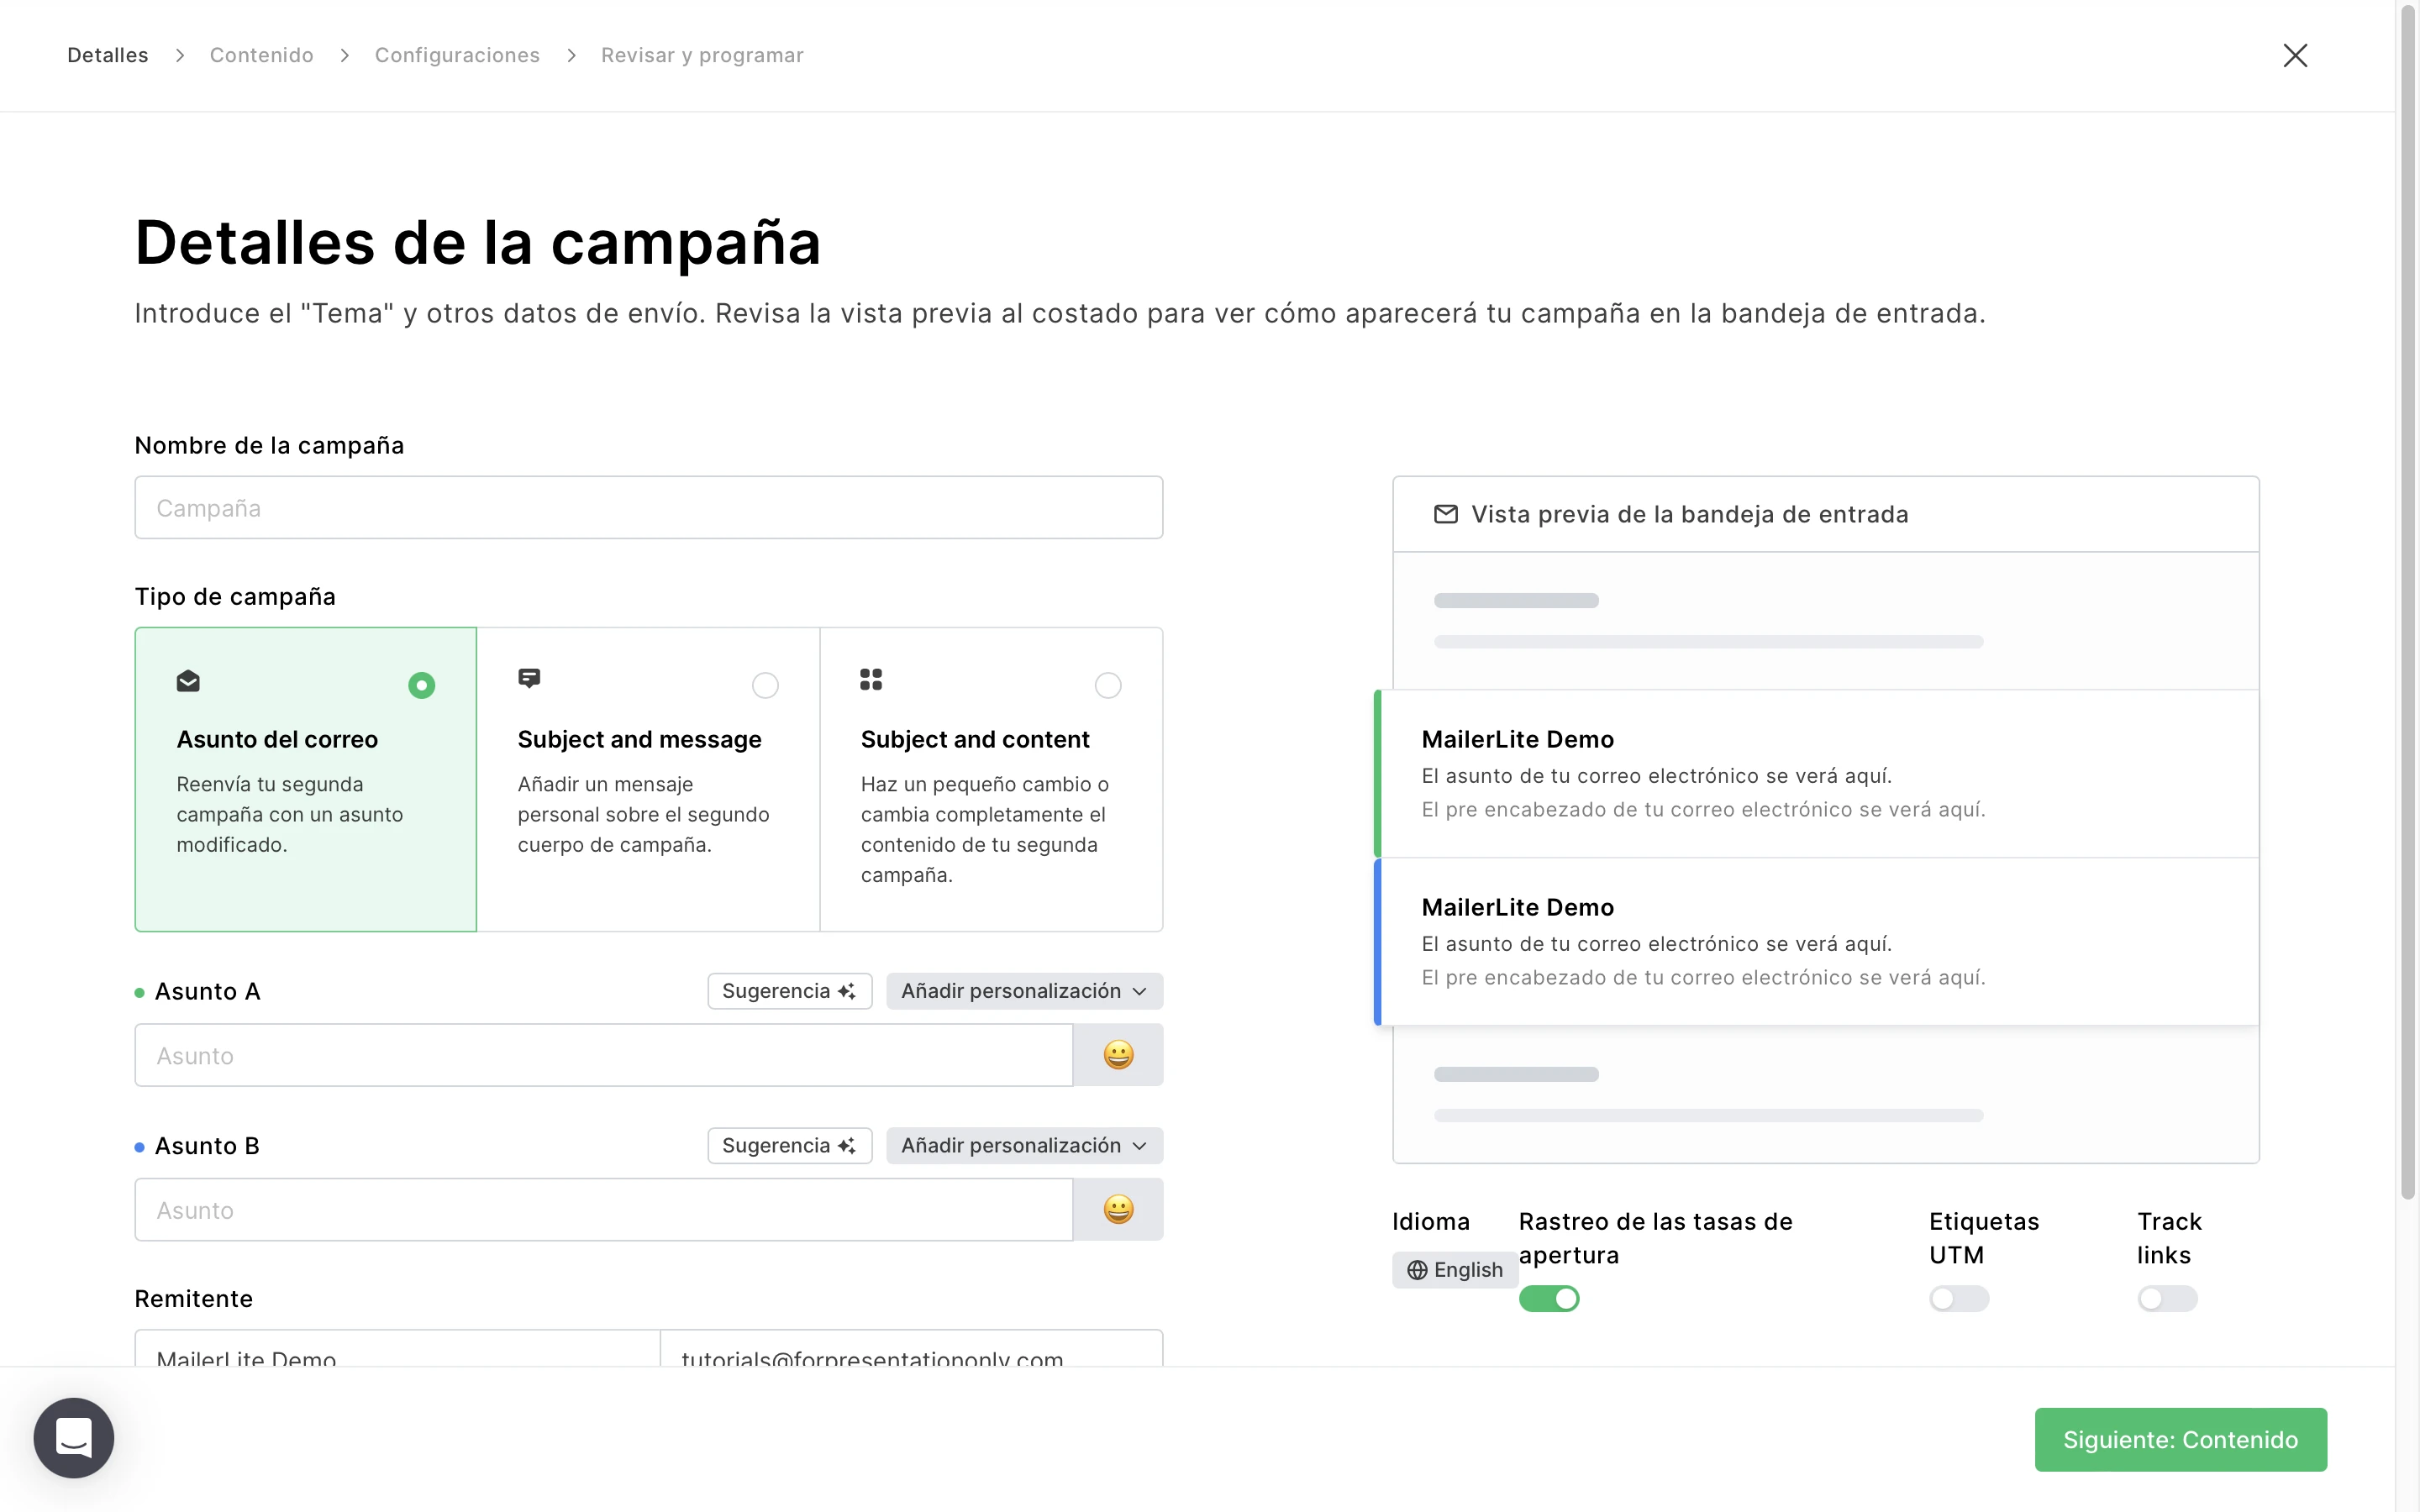Image resolution: width=2420 pixels, height=1512 pixels.
Task: Click Sugerencia button for Asunto A
Action: click(x=788, y=991)
